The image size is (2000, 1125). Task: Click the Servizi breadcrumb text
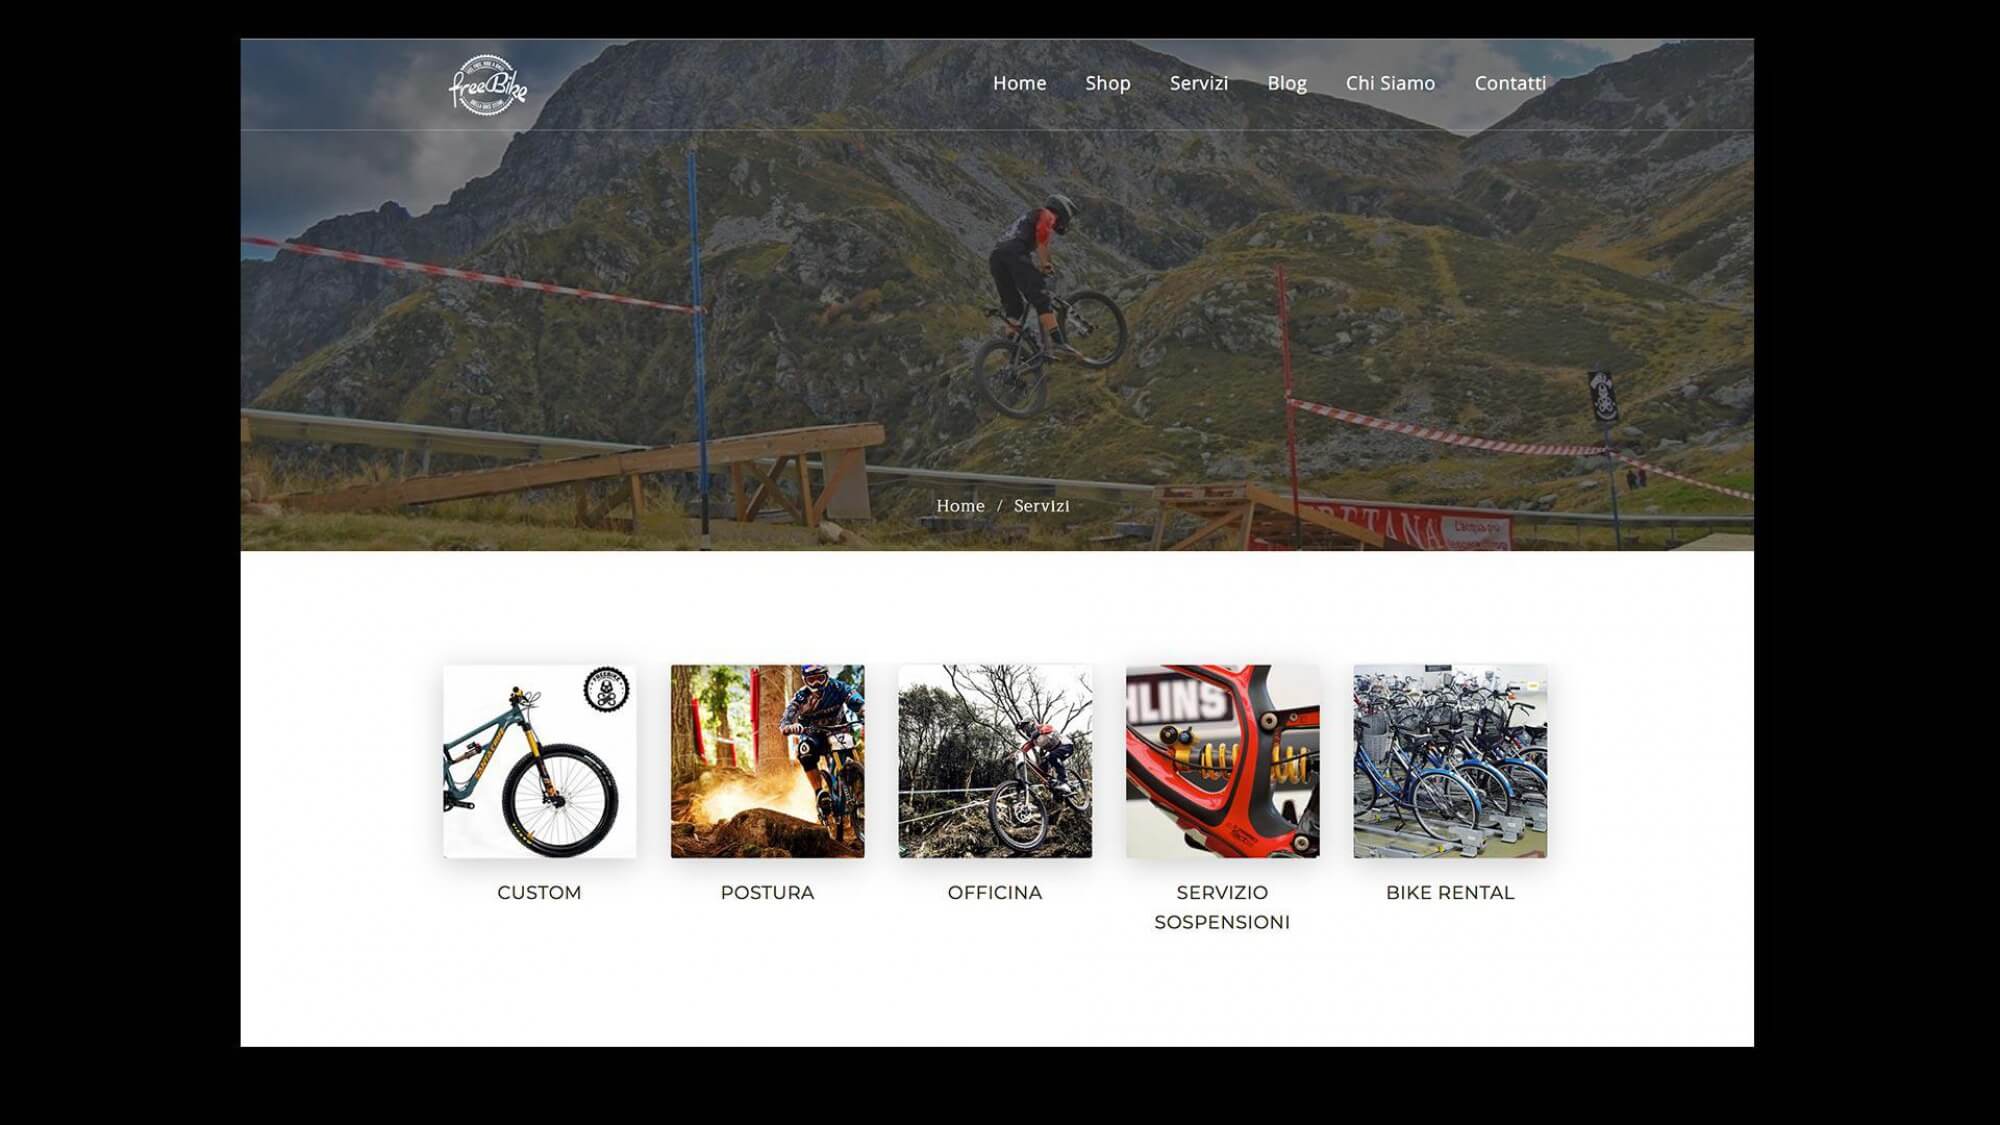[x=1042, y=506]
